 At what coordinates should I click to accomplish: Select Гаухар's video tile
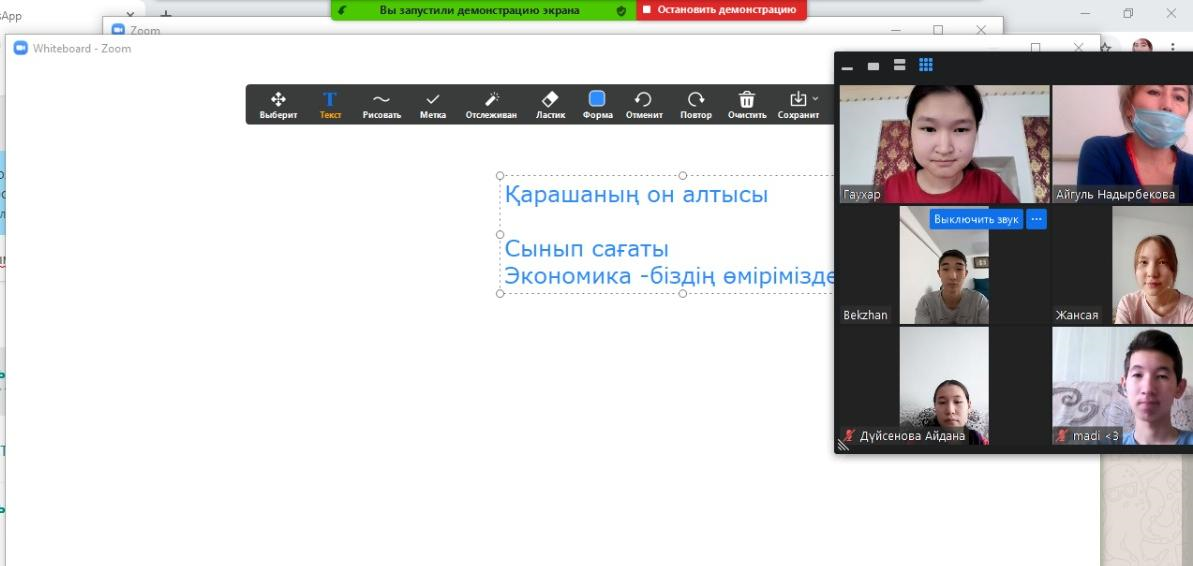coord(944,144)
